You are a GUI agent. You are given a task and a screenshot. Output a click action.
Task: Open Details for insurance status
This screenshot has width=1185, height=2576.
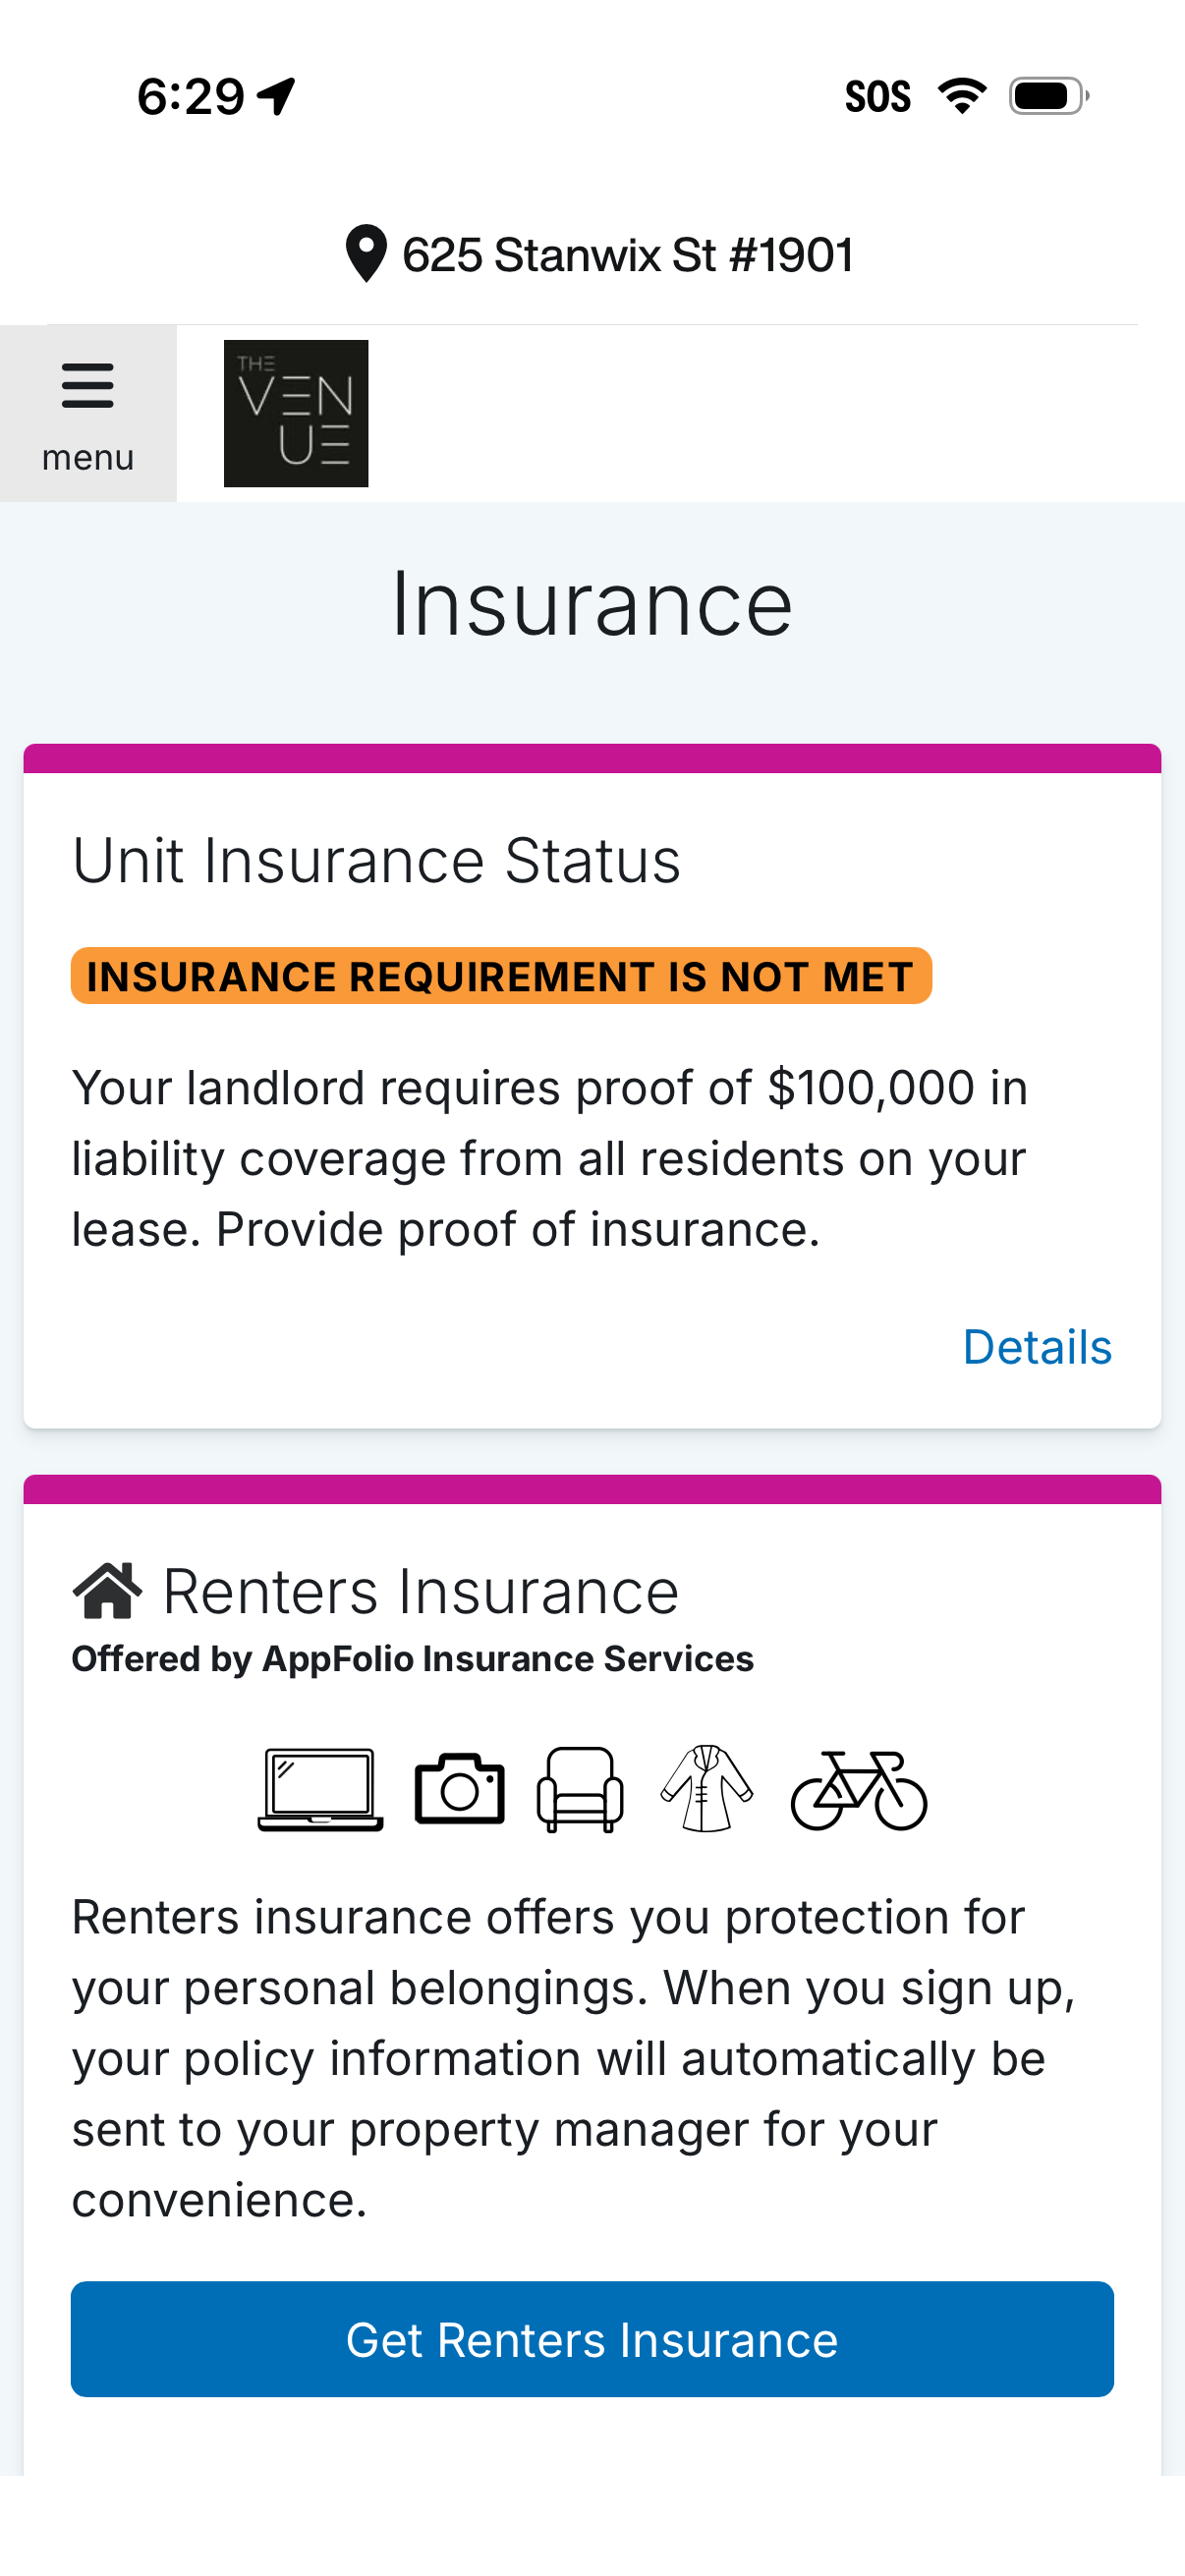coord(1036,1347)
